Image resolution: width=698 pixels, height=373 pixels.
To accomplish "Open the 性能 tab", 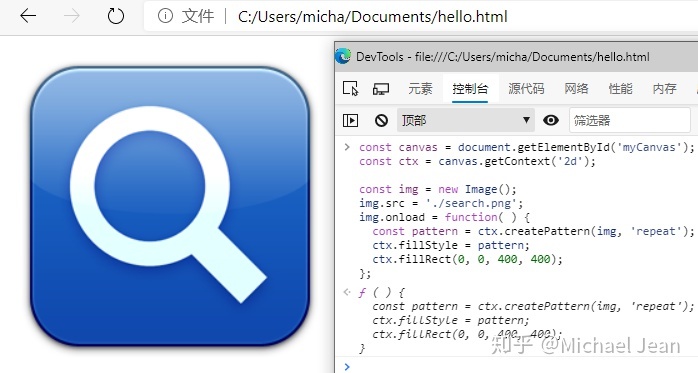I will (621, 89).
